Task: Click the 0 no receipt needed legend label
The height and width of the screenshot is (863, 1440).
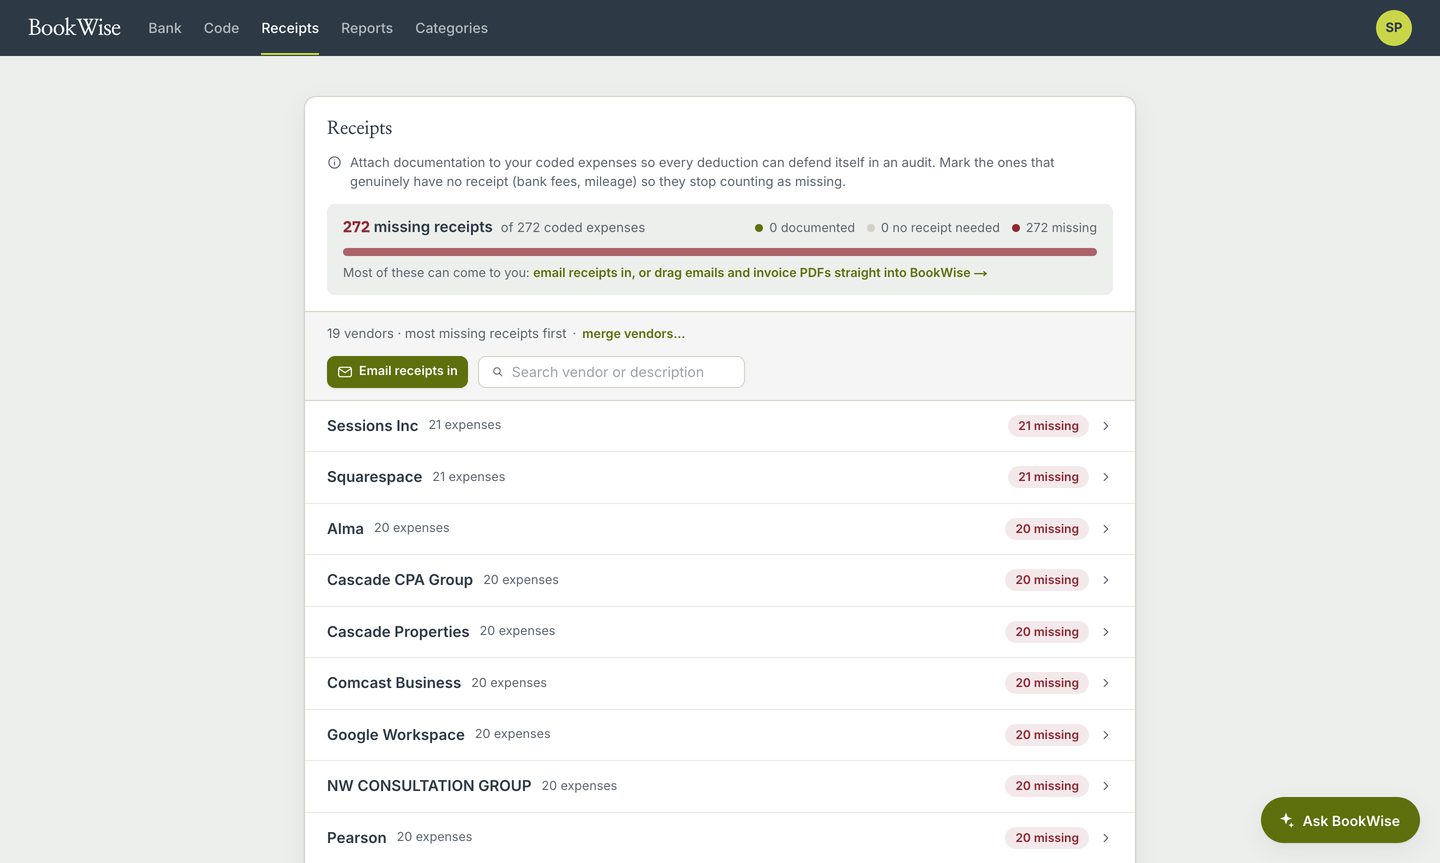Action: (940, 228)
